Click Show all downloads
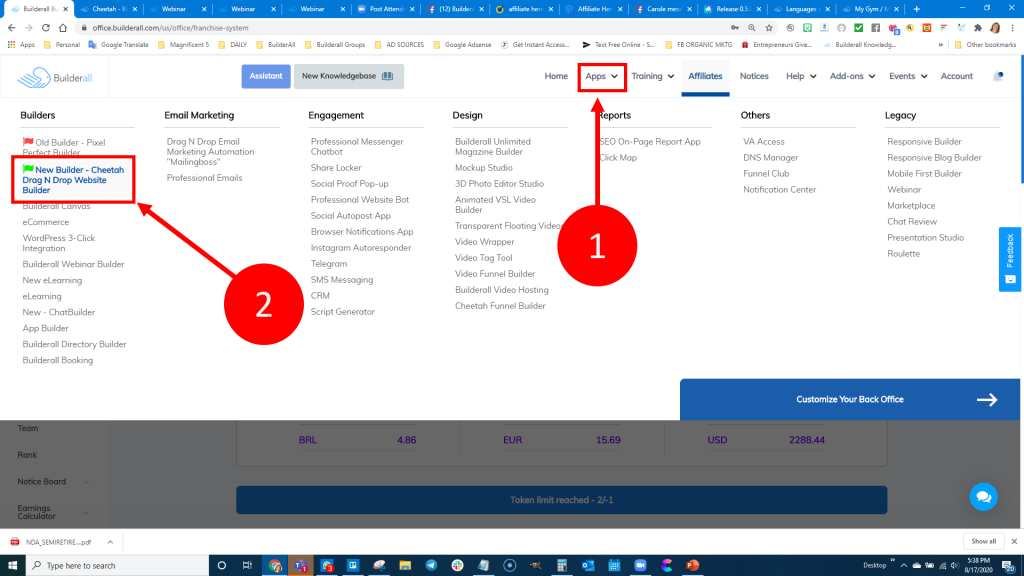 (983, 541)
